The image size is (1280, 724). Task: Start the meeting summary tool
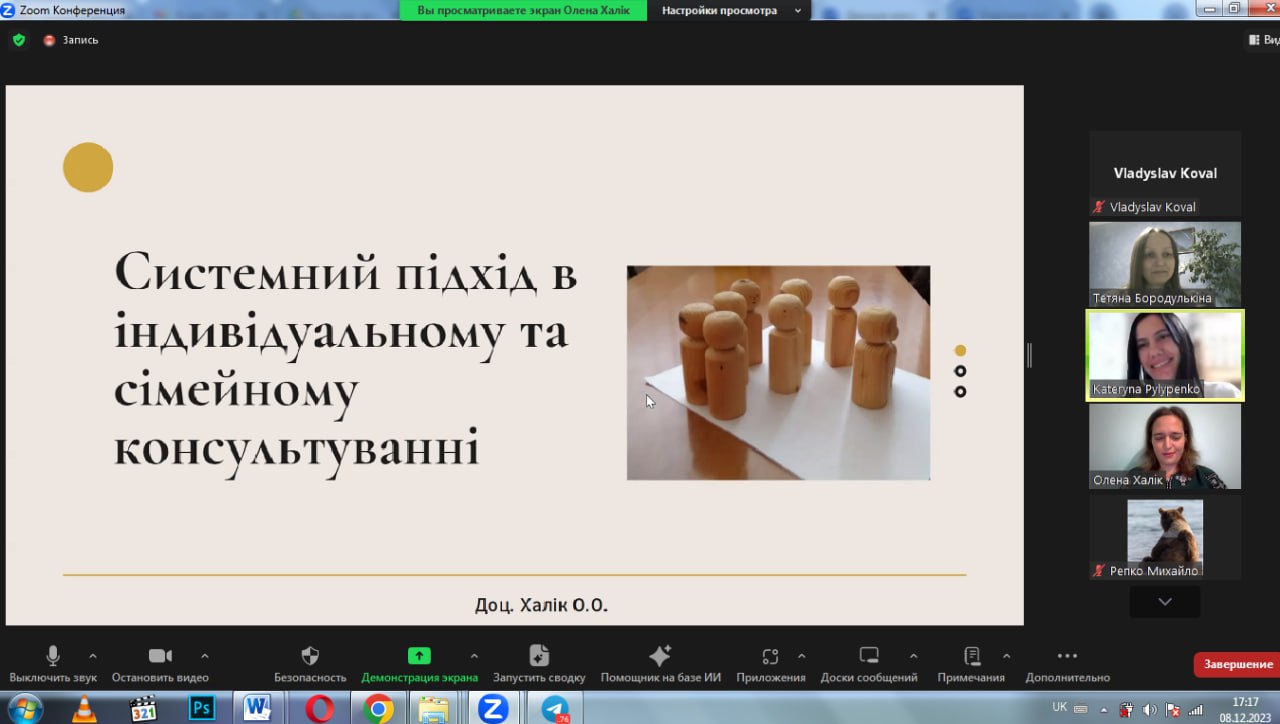[539, 656]
